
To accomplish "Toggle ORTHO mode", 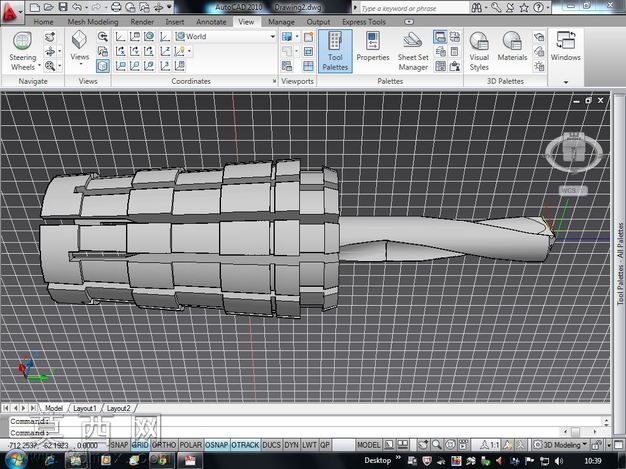I will 164,445.
